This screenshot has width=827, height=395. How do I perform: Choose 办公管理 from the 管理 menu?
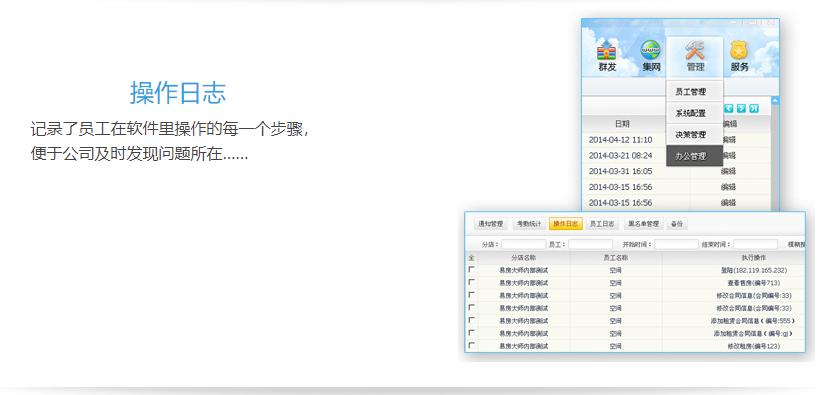(x=694, y=156)
